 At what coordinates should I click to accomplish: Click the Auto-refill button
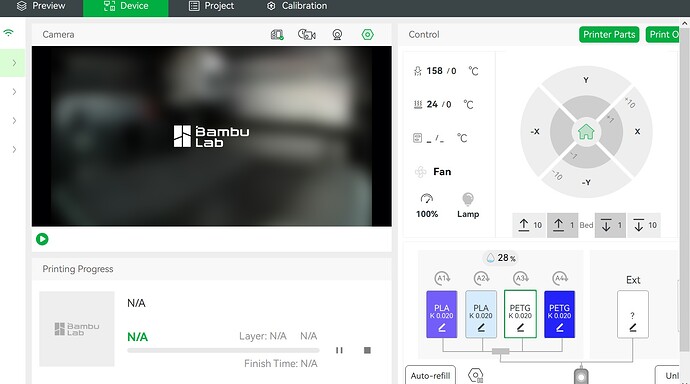[x=430, y=375]
